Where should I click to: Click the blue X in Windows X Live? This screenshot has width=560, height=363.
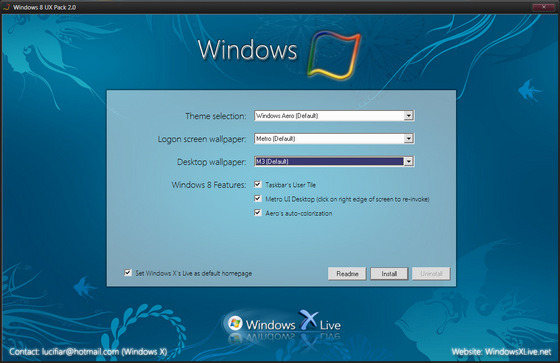pos(308,319)
